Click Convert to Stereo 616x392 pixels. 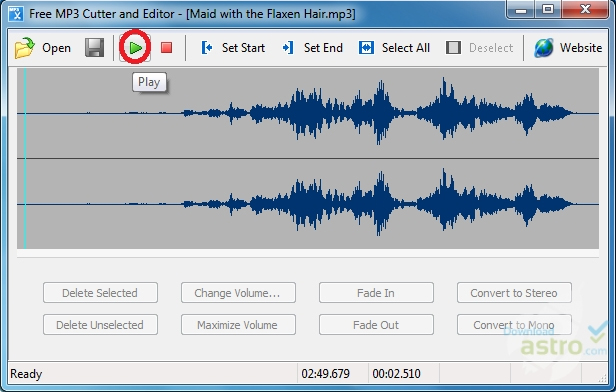click(x=514, y=293)
